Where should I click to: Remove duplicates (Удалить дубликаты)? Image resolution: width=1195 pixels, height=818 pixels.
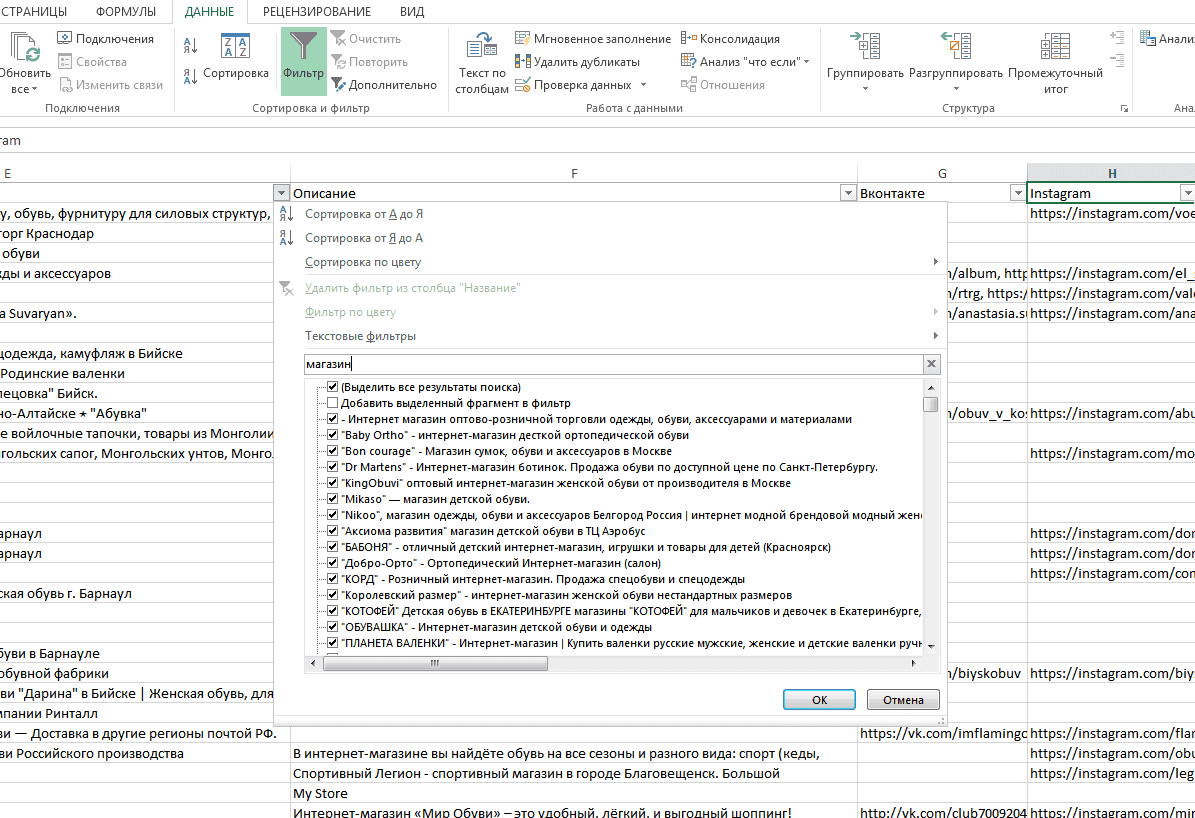coord(578,62)
